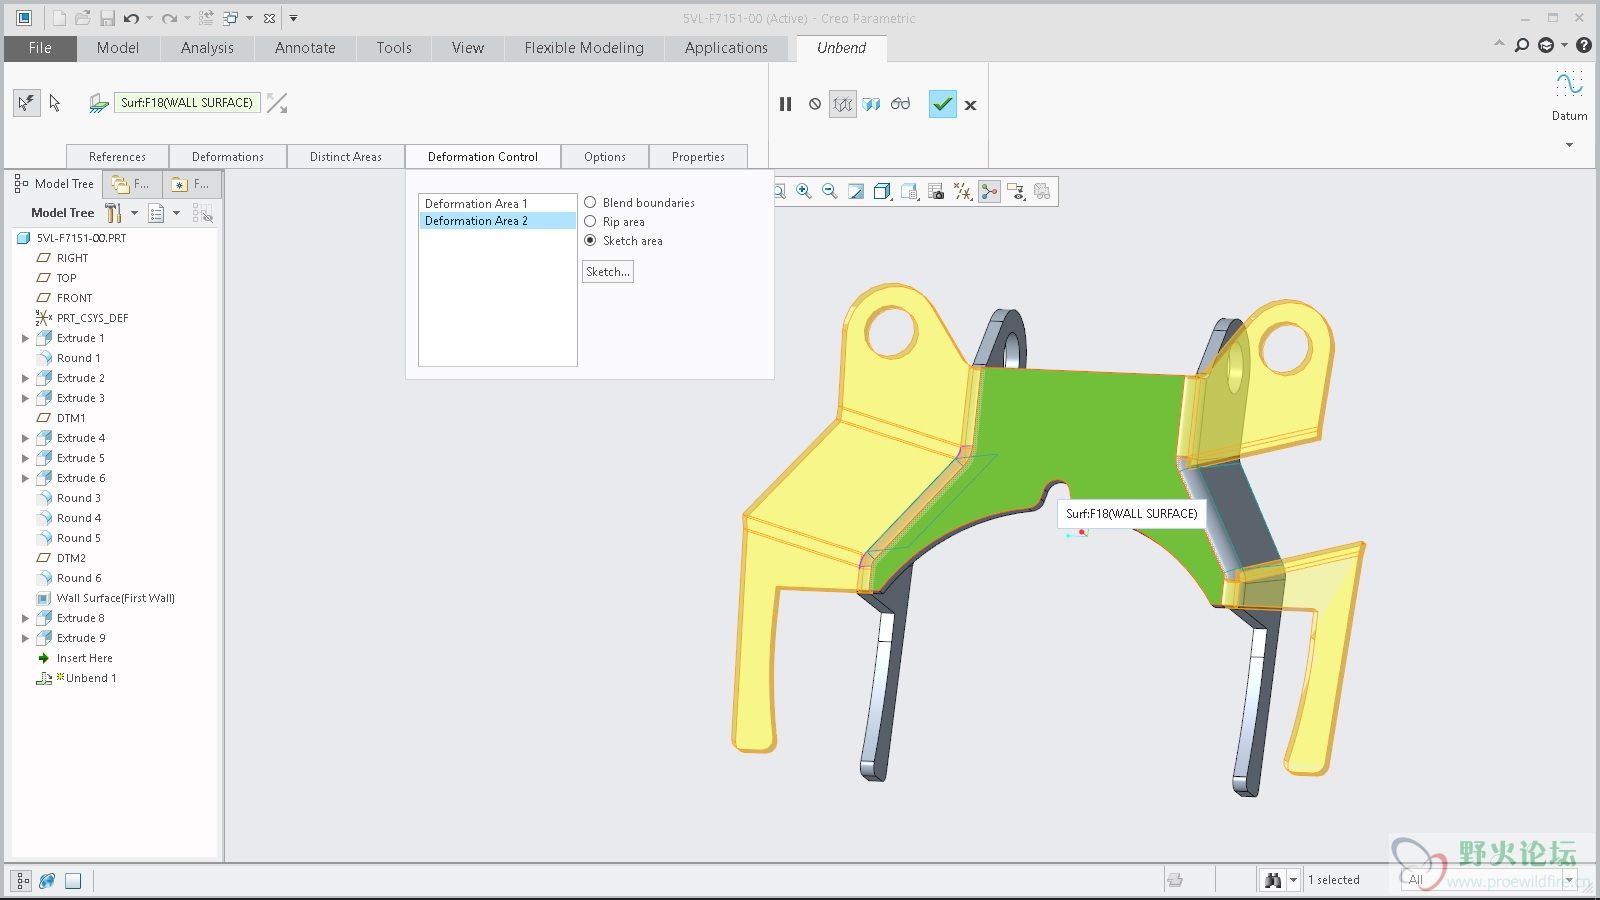Viewport: 1600px width, 900px height.
Task: Click the Undo arrow in quick access toolbar
Action: (131, 18)
